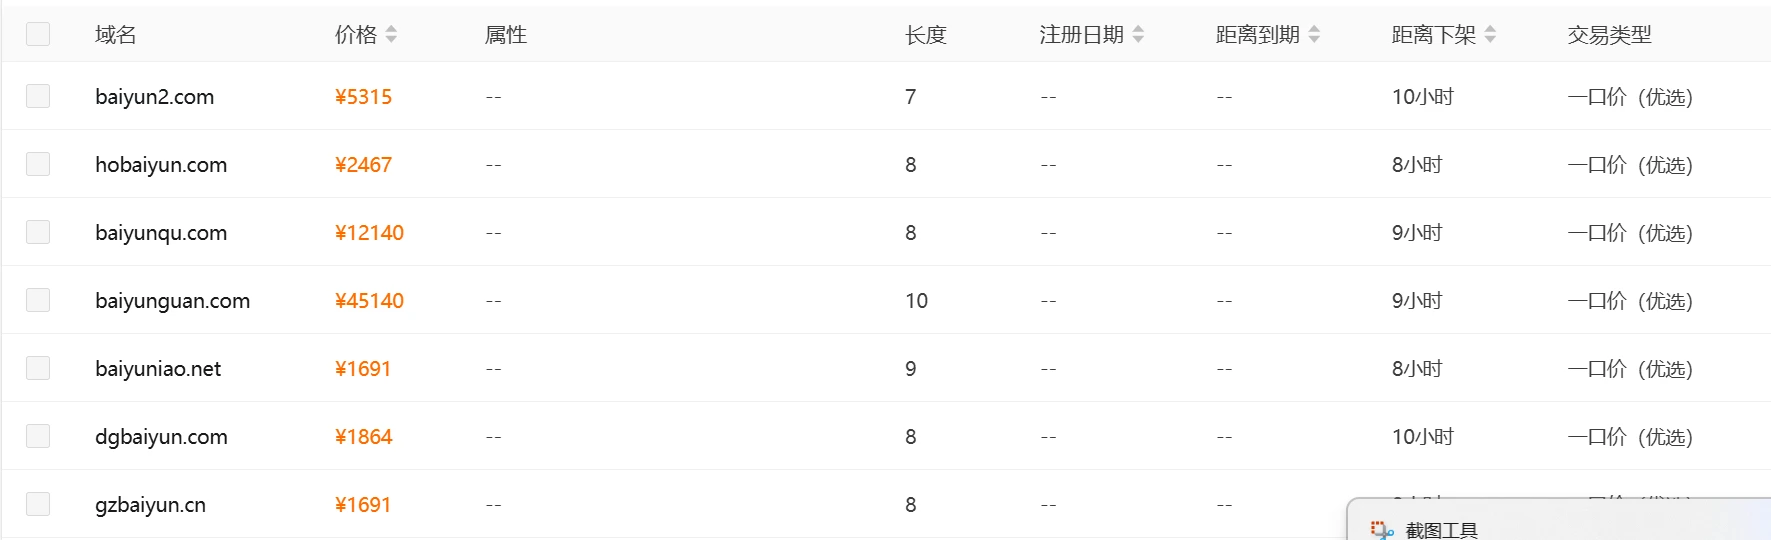Open the 截图工具 popup label
1771x540 pixels.
tap(1441, 530)
